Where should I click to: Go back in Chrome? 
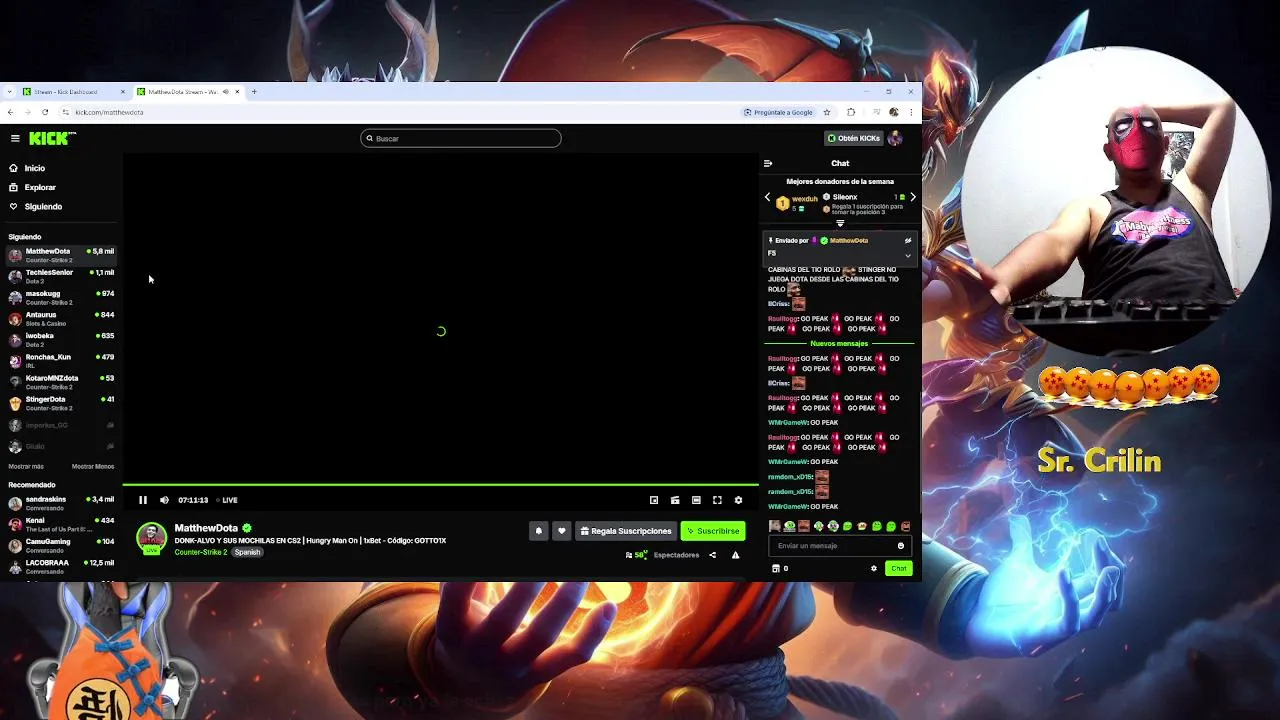[10, 112]
